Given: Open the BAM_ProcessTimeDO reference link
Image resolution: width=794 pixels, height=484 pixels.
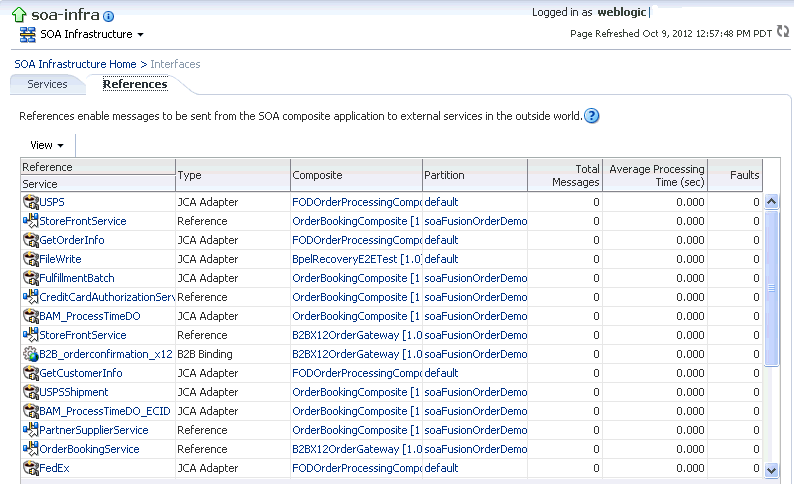Looking at the screenshot, I should point(90,316).
